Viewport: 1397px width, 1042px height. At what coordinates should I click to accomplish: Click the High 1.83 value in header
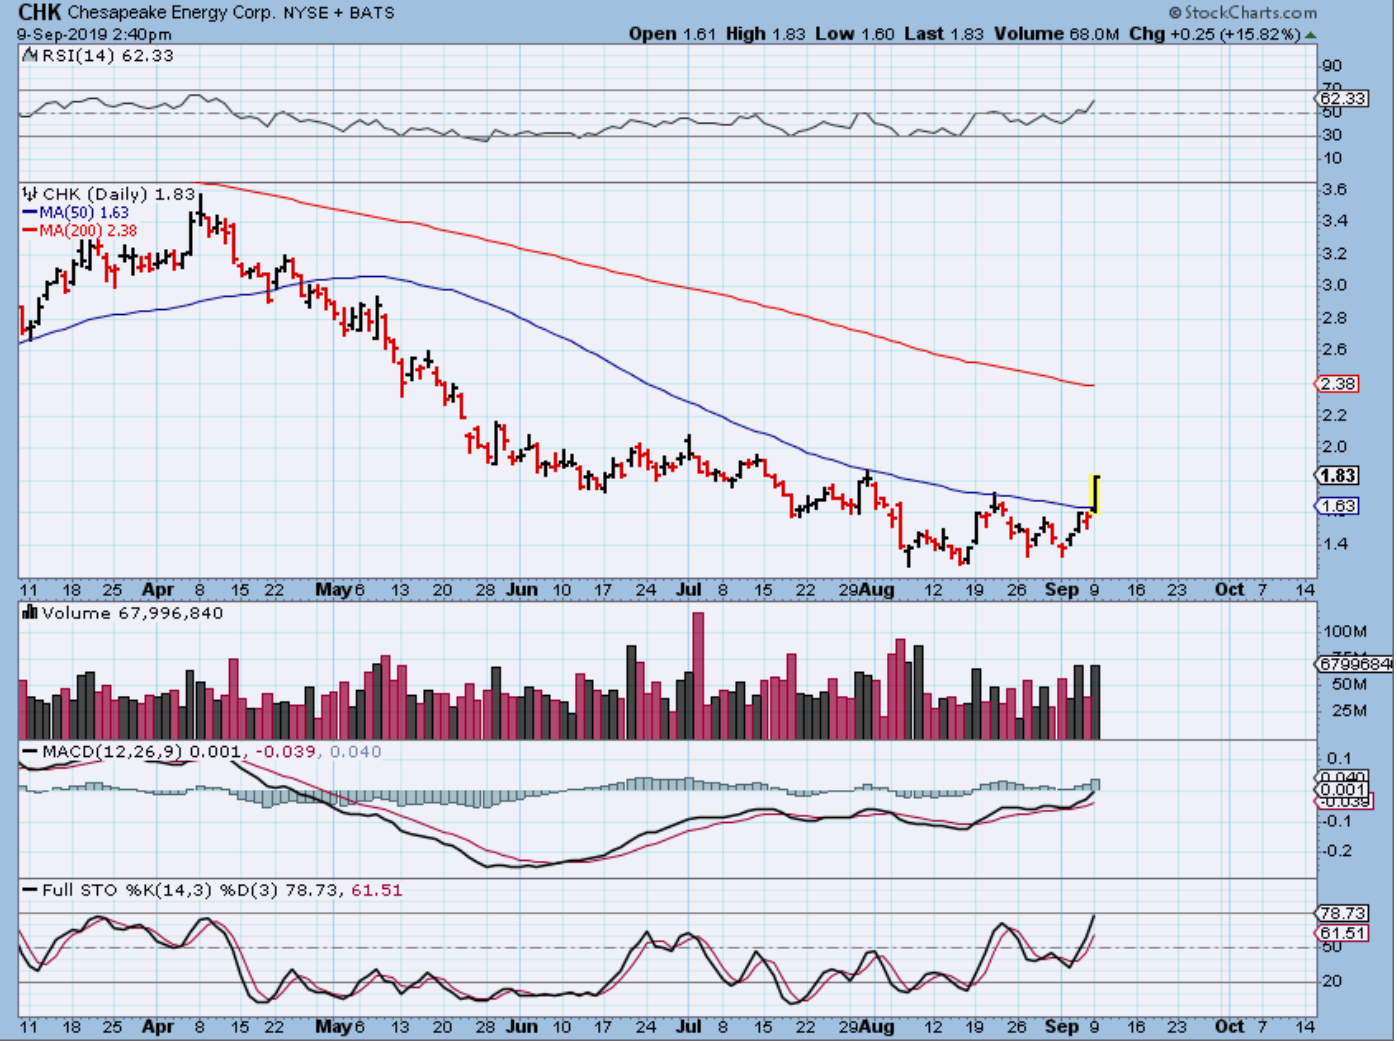tap(765, 34)
